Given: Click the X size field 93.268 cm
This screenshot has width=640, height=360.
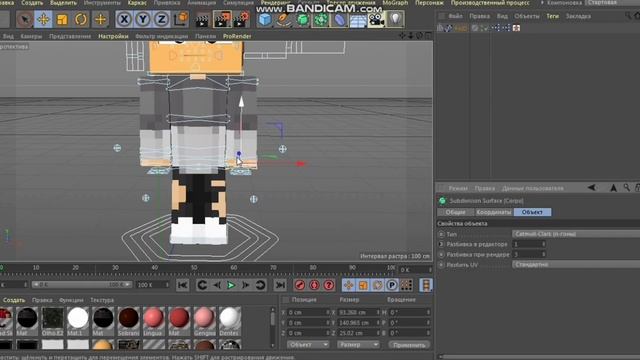Looking at the screenshot, I should pyautogui.click(x=358, y=312).
